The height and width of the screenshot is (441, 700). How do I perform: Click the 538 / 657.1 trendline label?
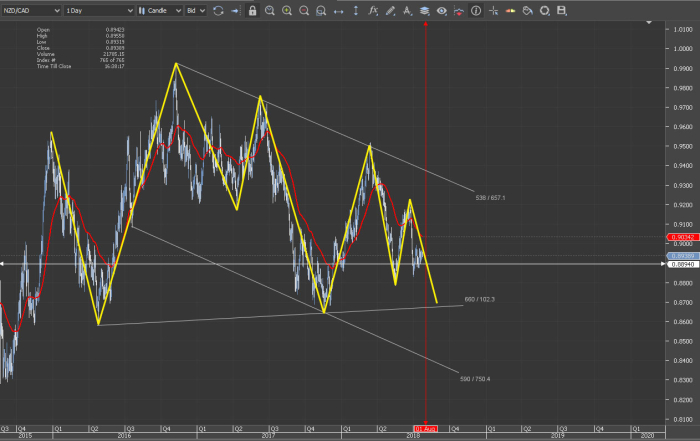coord(490,198)
